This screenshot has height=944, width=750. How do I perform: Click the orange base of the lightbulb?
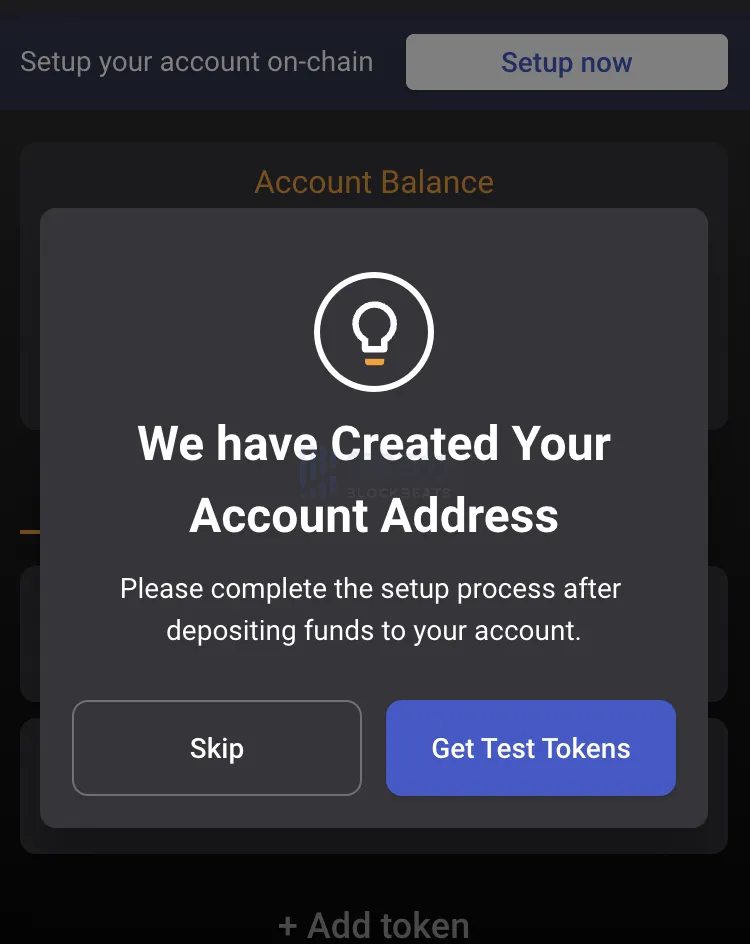coord(374,360)
